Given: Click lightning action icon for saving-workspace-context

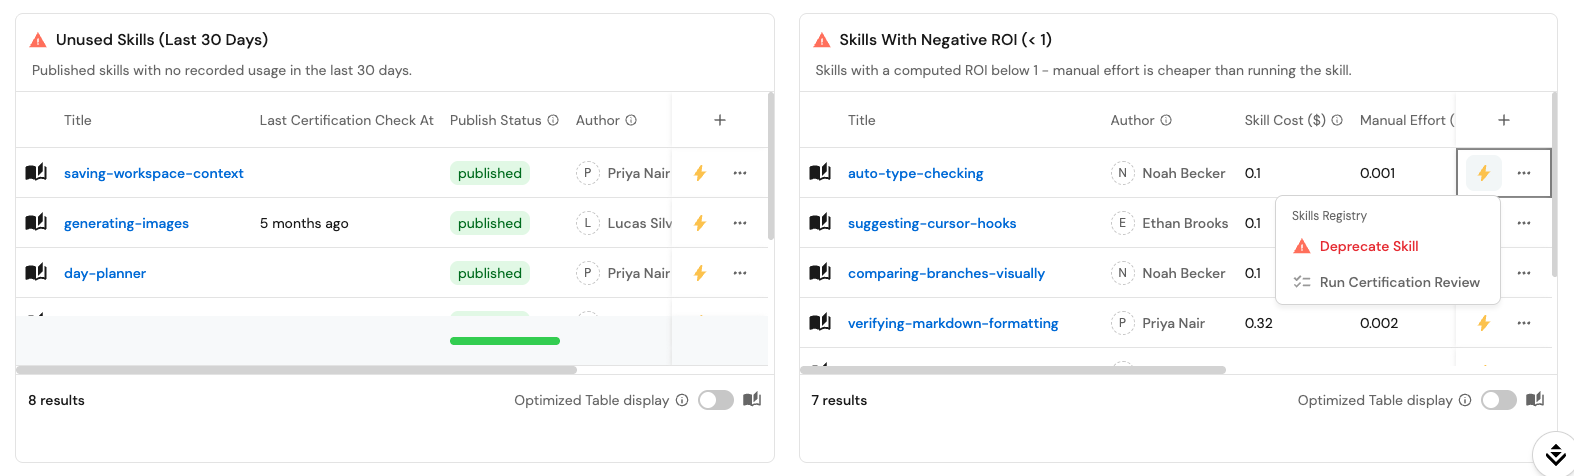Looking at the screenshot, I should (x=700, y=173).
